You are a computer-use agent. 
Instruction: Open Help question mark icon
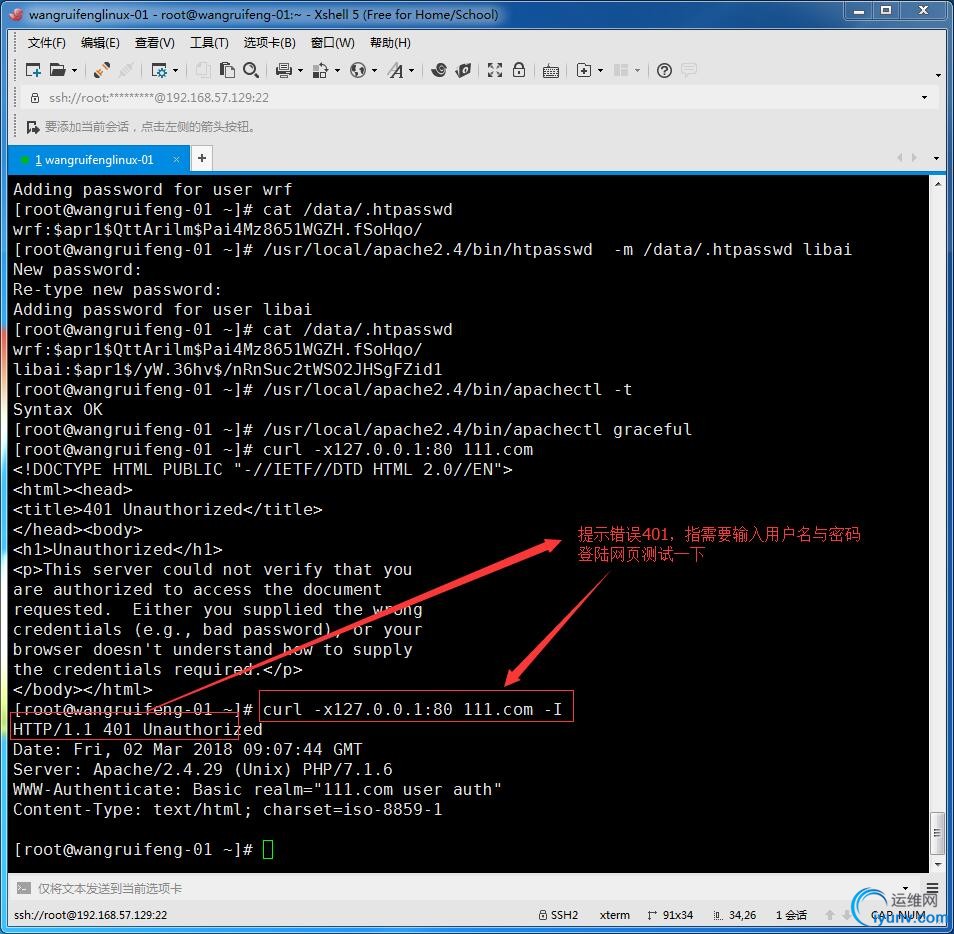click(664, 71)
